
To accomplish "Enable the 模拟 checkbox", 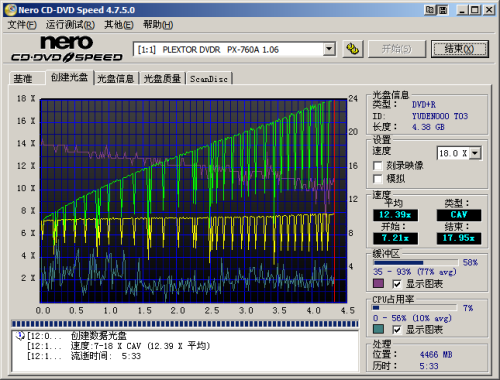I will (x=378, y=179).
